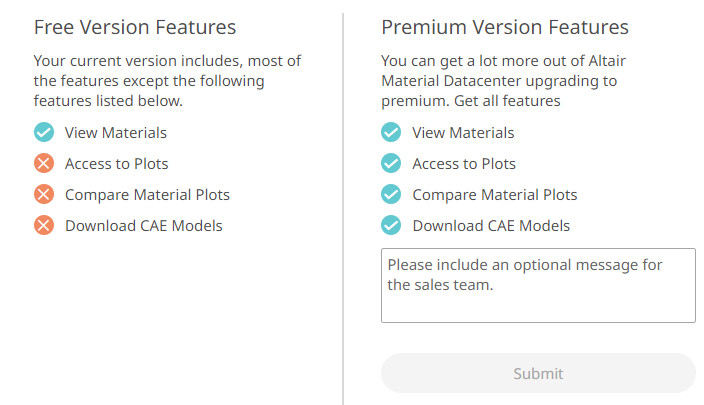
Task: Click the Free Version Features heading
Action: click(135, 27)
